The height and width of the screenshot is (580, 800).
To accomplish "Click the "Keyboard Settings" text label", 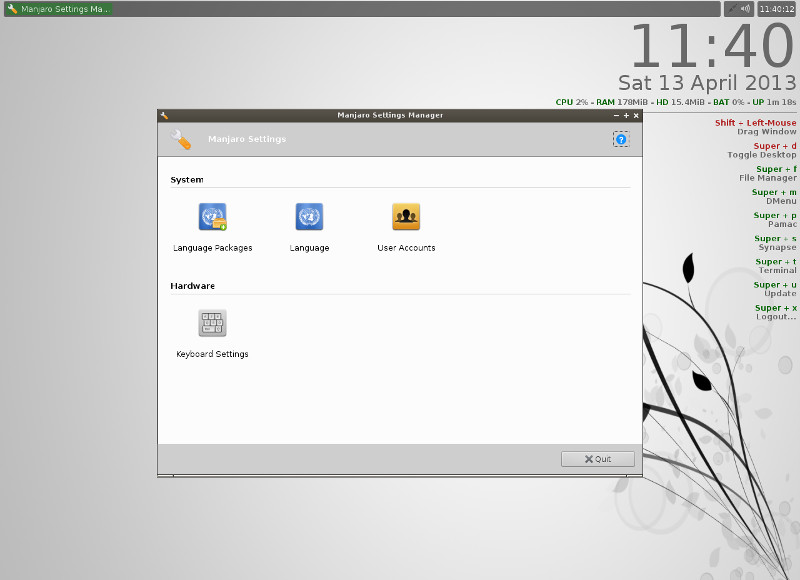I will pyautogui.click(x=212, y=354).
